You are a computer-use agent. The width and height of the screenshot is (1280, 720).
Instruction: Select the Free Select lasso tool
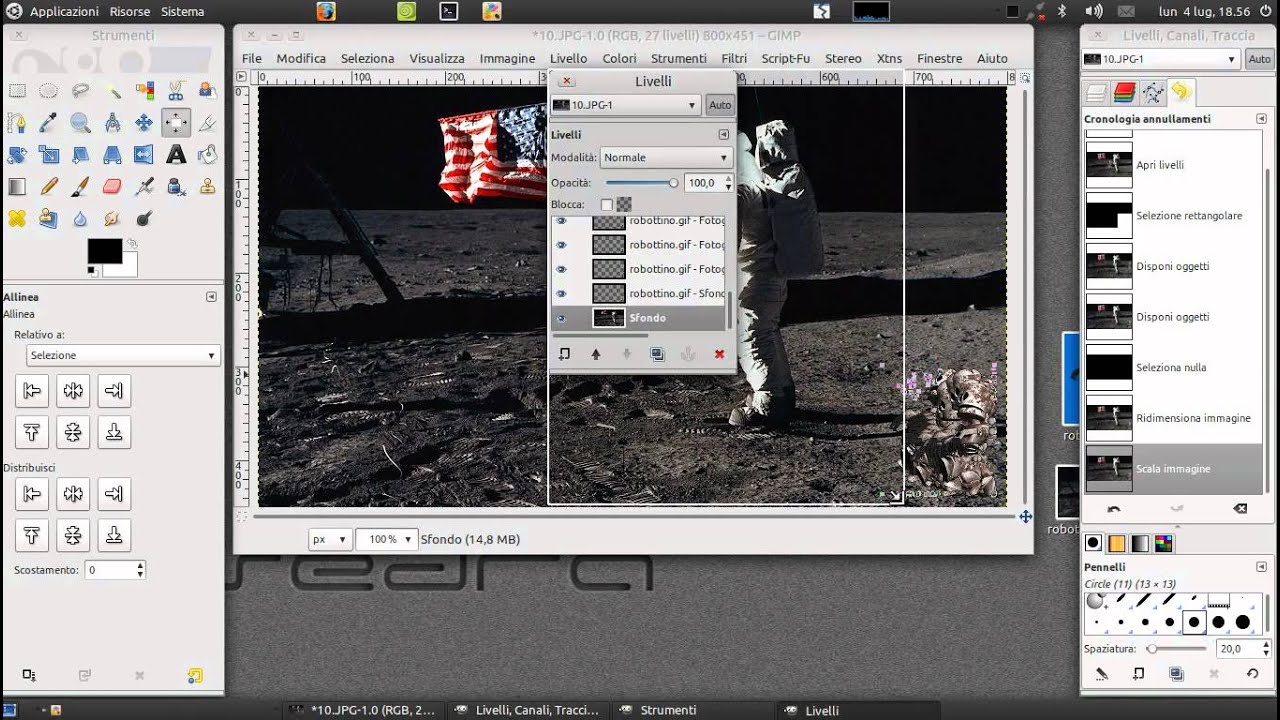click(80, 91)
